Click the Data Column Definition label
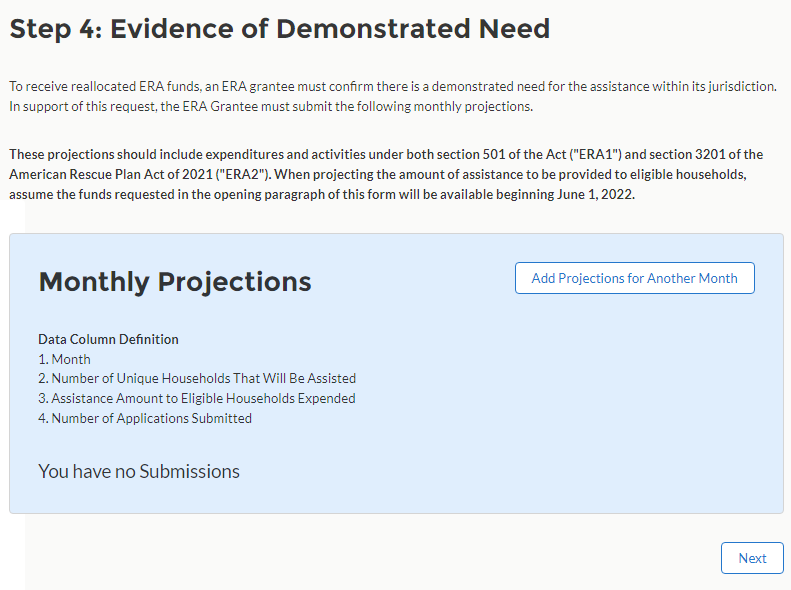Viewport: 791px width, 590px height. click(108, 339)
